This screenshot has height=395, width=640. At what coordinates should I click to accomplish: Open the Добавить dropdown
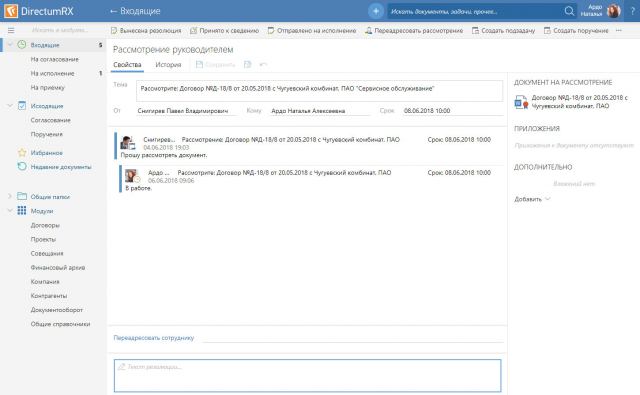point(532,199)
